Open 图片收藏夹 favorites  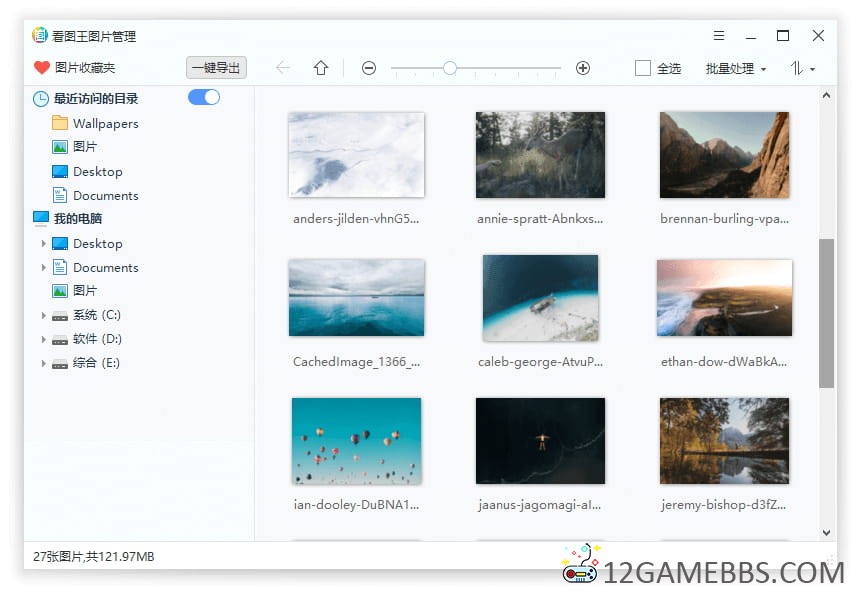pyautogui.click(x=85, y=68)
